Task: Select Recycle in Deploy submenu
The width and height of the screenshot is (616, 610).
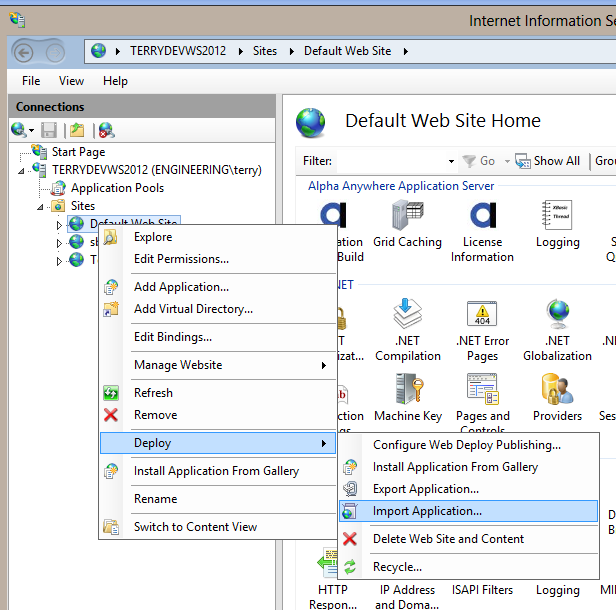Action: tap(468, 567)
